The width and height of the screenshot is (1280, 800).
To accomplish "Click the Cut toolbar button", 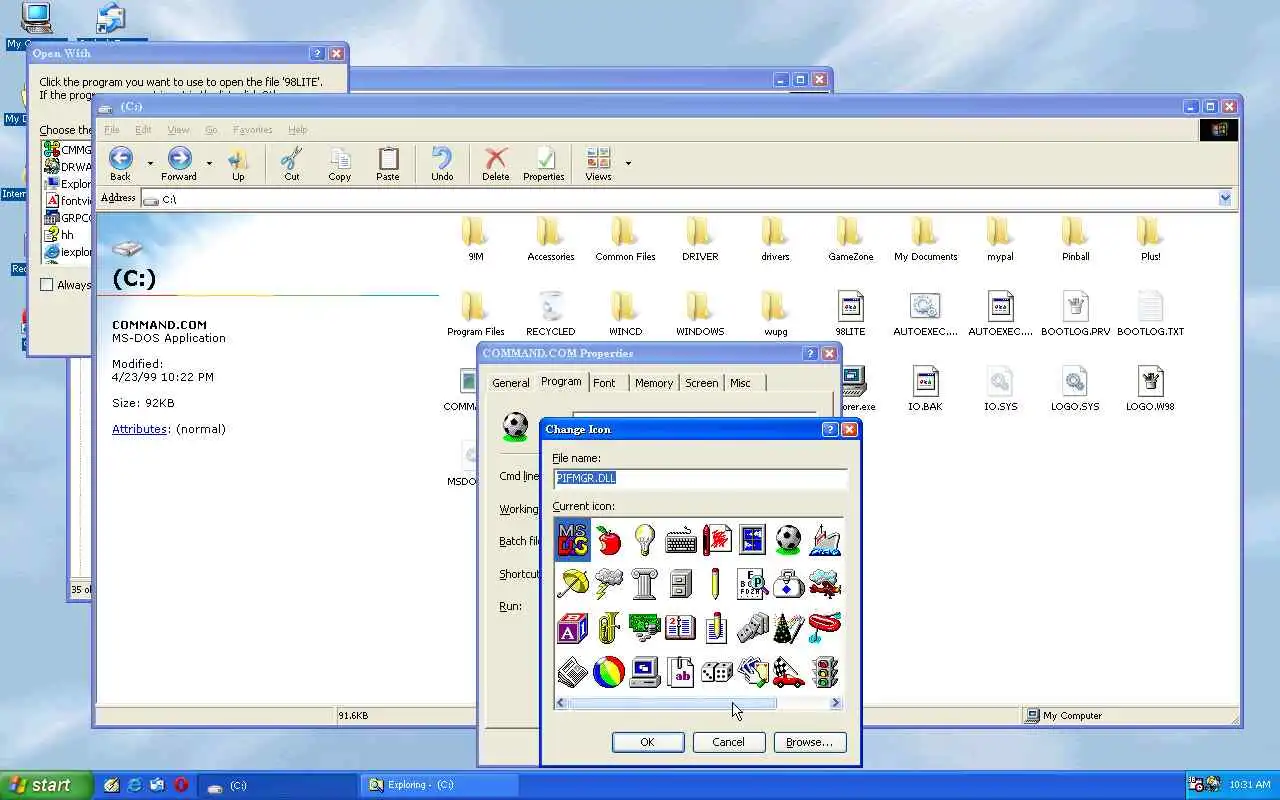I will click(x=291, y=164).
